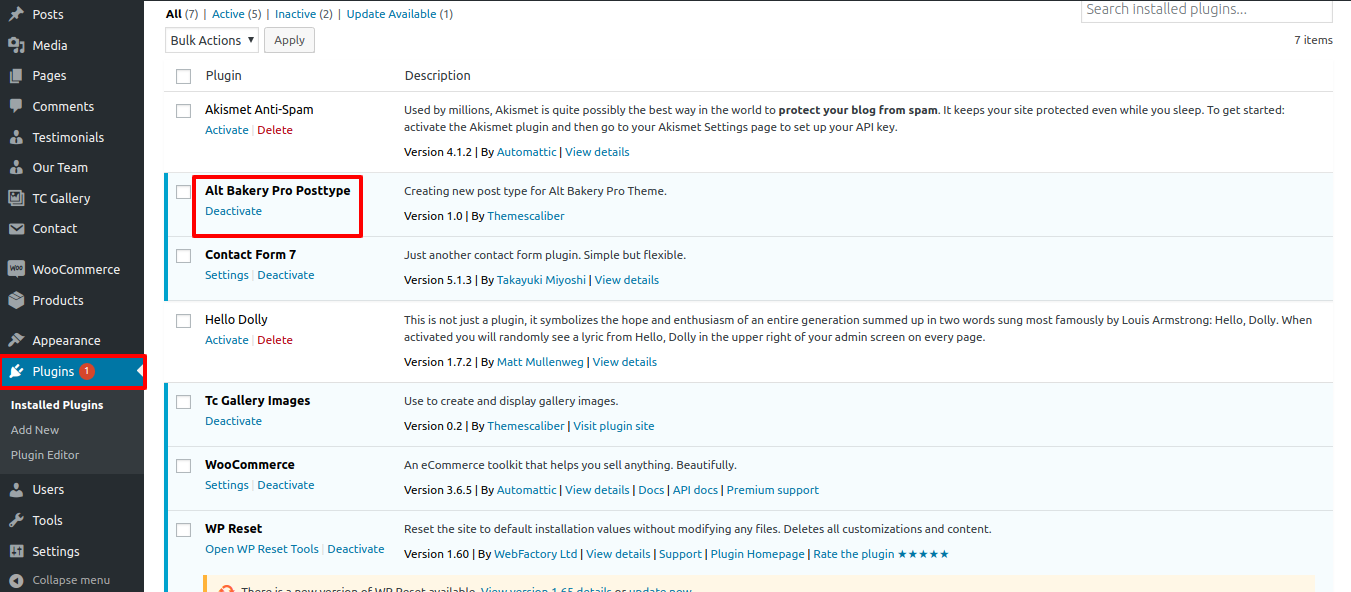Viewport: 1351px width, 592px height.
Task: Delete the Hello Dolly plugin
Action: pos(275,340)
